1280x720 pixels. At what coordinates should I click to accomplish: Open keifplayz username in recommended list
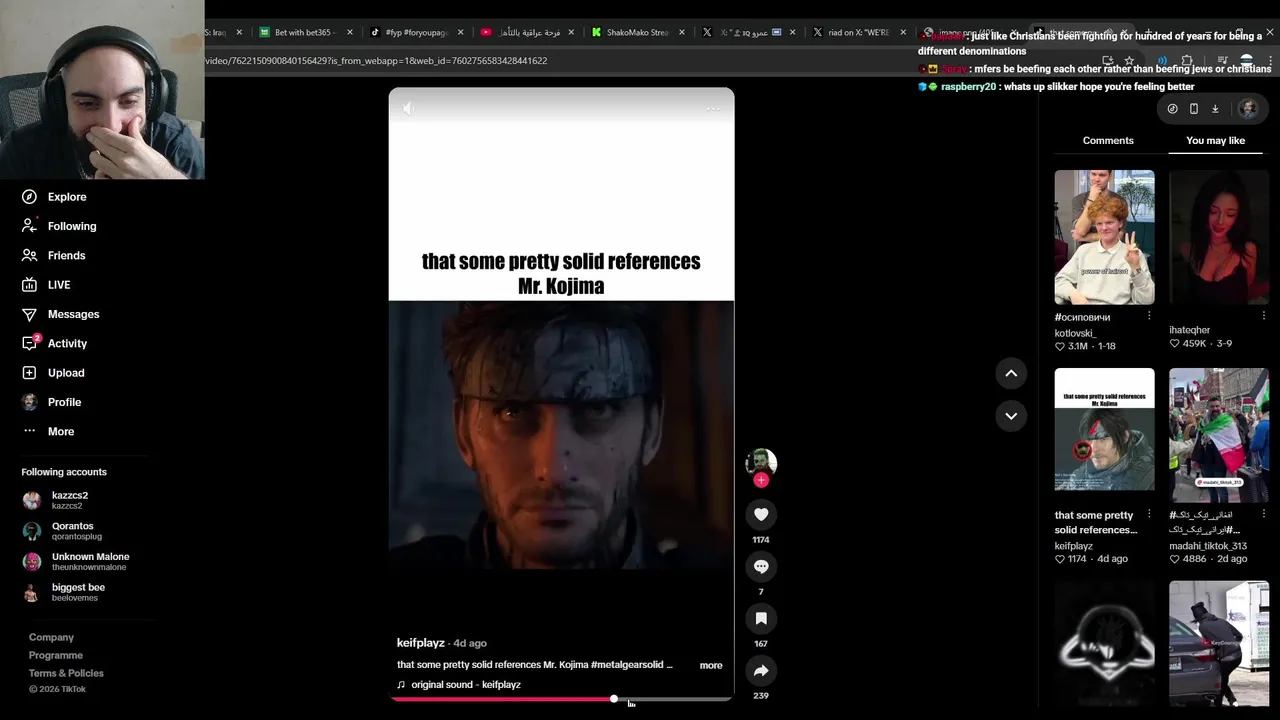coord(1074,546)
